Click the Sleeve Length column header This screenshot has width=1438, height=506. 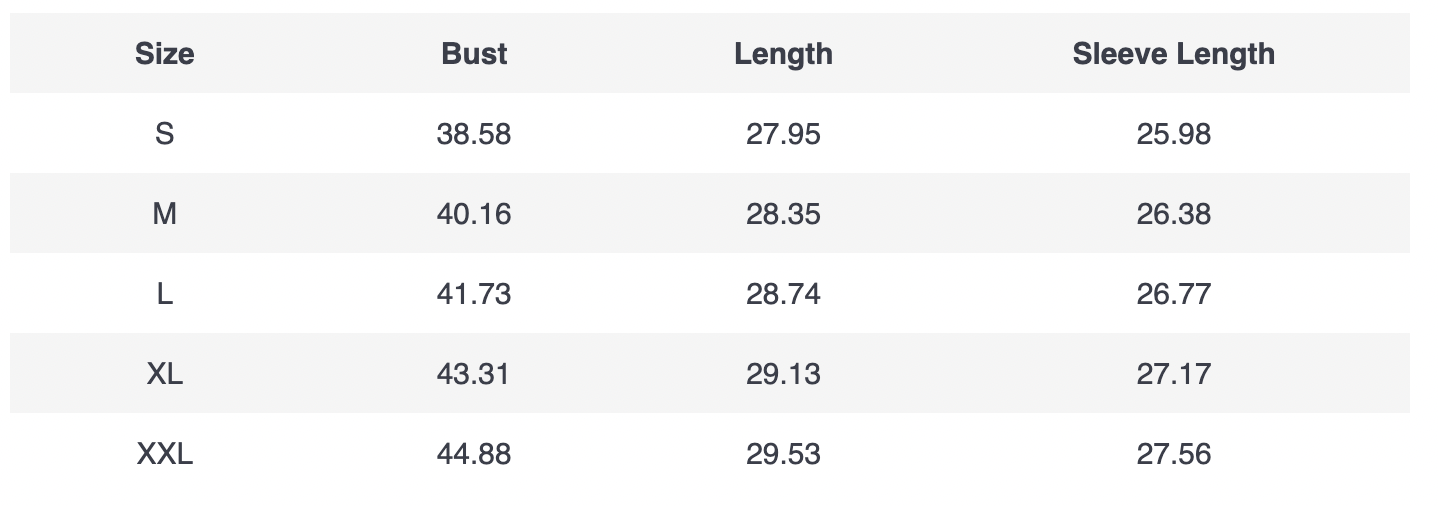coord(1173,54)
